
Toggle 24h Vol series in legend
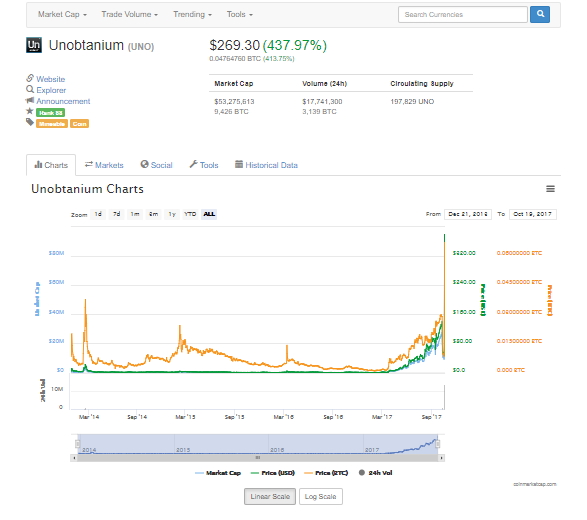click(x=375, y=473)
